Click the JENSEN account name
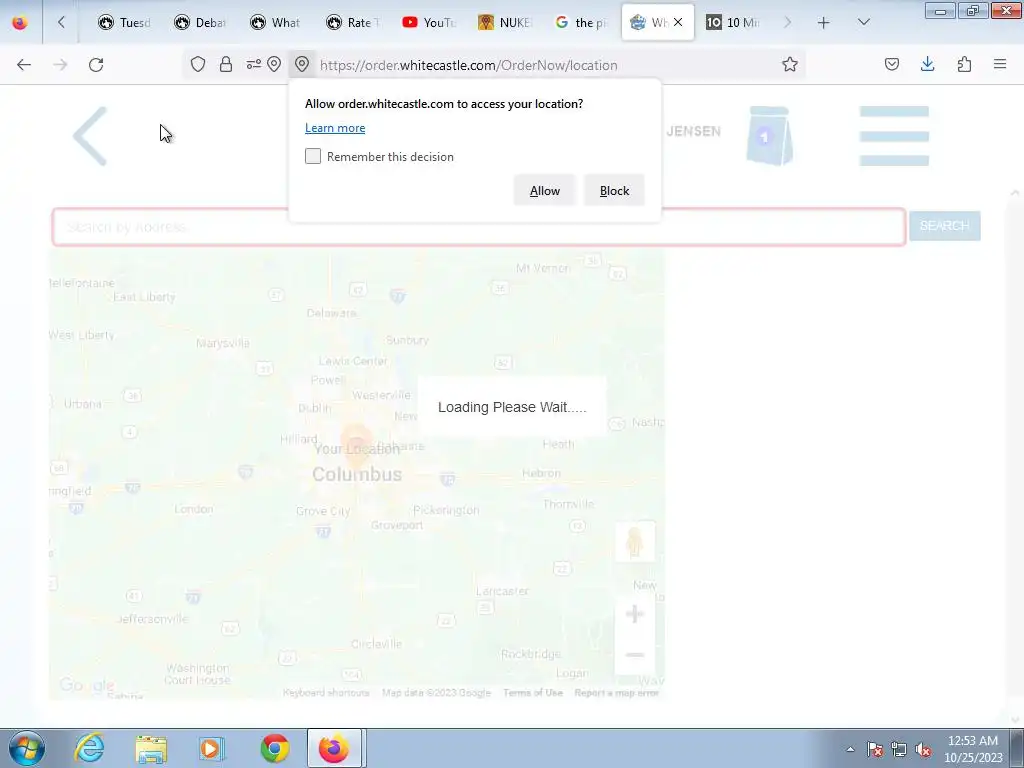Screen dimensions: 1024x768 click(x=694, y=131)
